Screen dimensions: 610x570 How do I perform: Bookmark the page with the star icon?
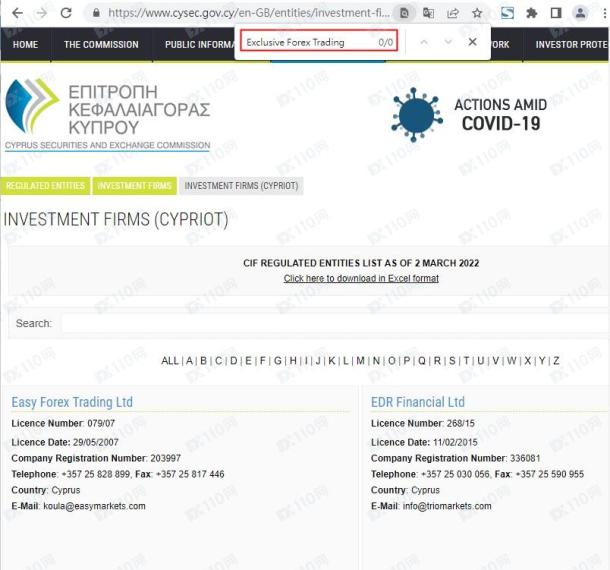[477, 13]
